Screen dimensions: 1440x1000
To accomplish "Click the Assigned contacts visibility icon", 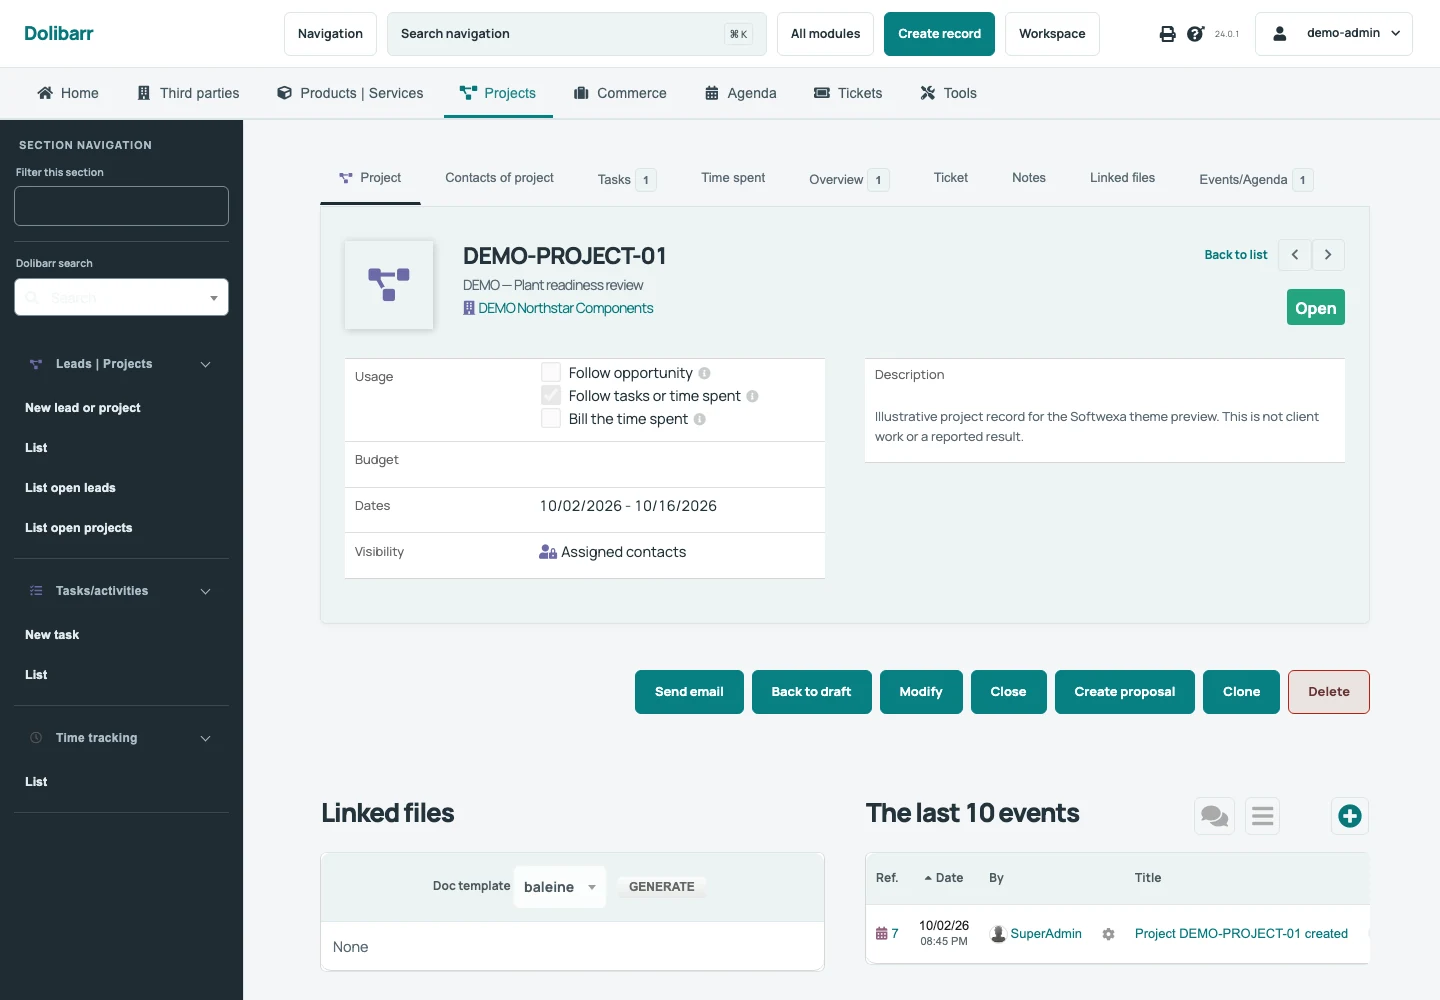I will coord(548,552).
